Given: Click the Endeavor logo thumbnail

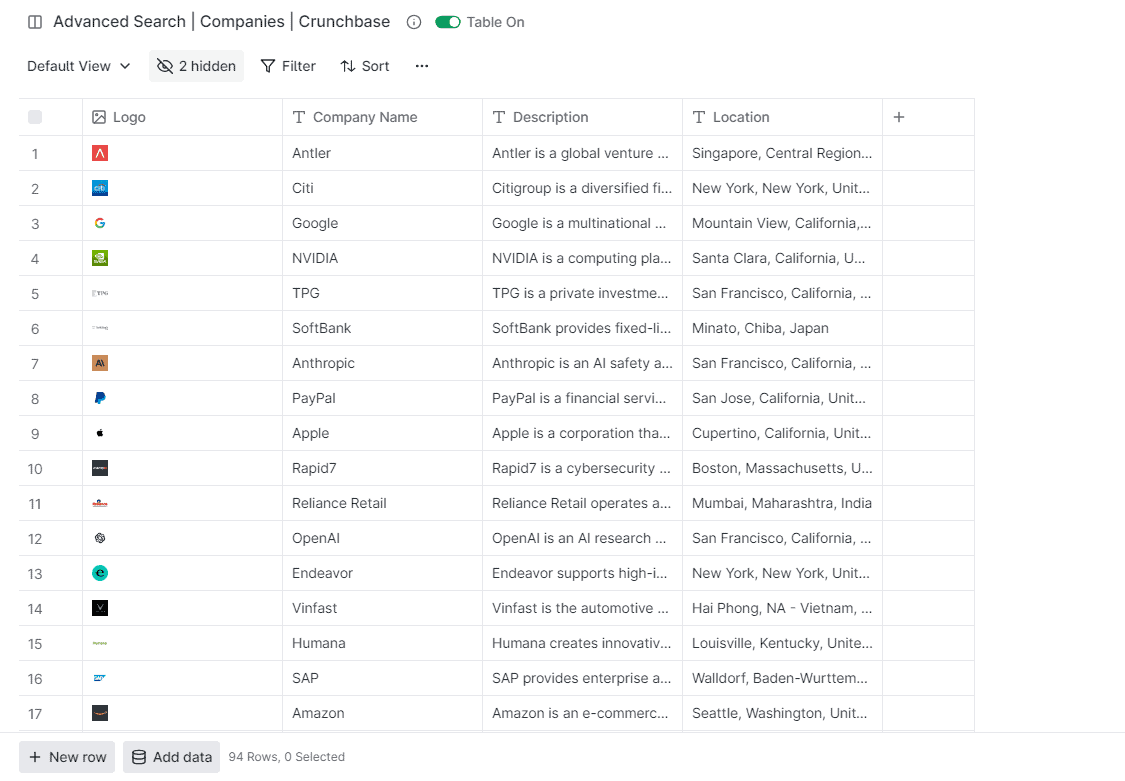Looking at the screenshot, I should (x=100, y=573).
